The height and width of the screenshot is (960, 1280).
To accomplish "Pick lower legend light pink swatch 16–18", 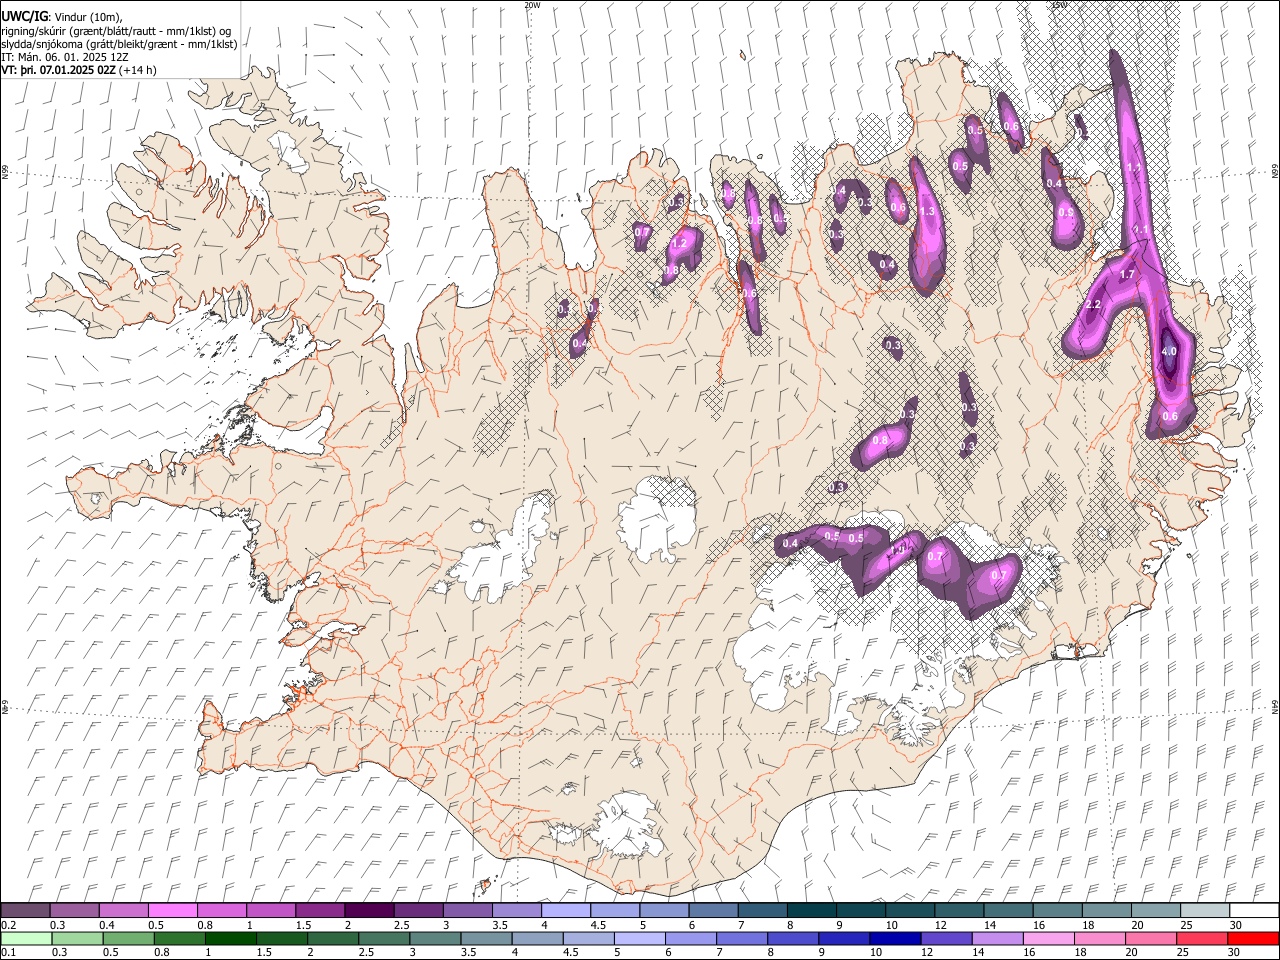I will [x=1048, y=939].
